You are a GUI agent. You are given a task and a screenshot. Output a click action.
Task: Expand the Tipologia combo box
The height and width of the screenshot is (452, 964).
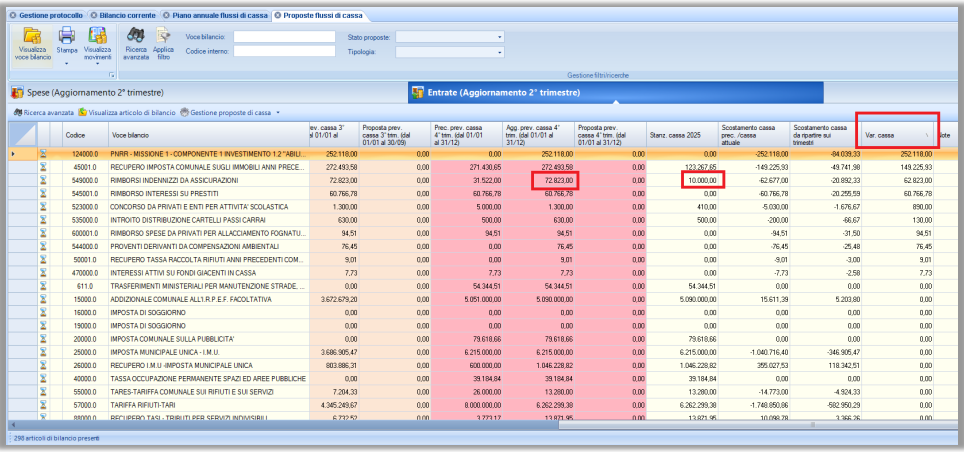click(x=500, y=51)
